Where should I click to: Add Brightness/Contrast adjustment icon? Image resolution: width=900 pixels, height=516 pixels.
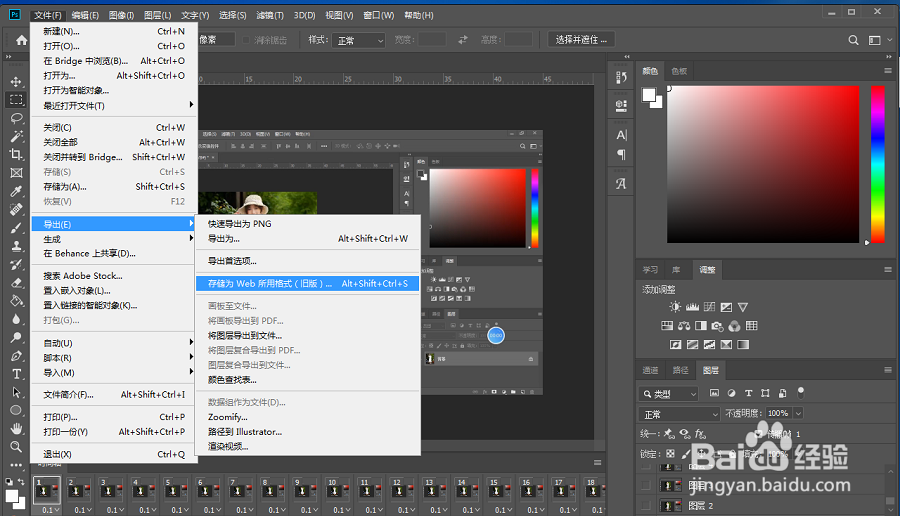pyautogui.click(x=674, y=307)
